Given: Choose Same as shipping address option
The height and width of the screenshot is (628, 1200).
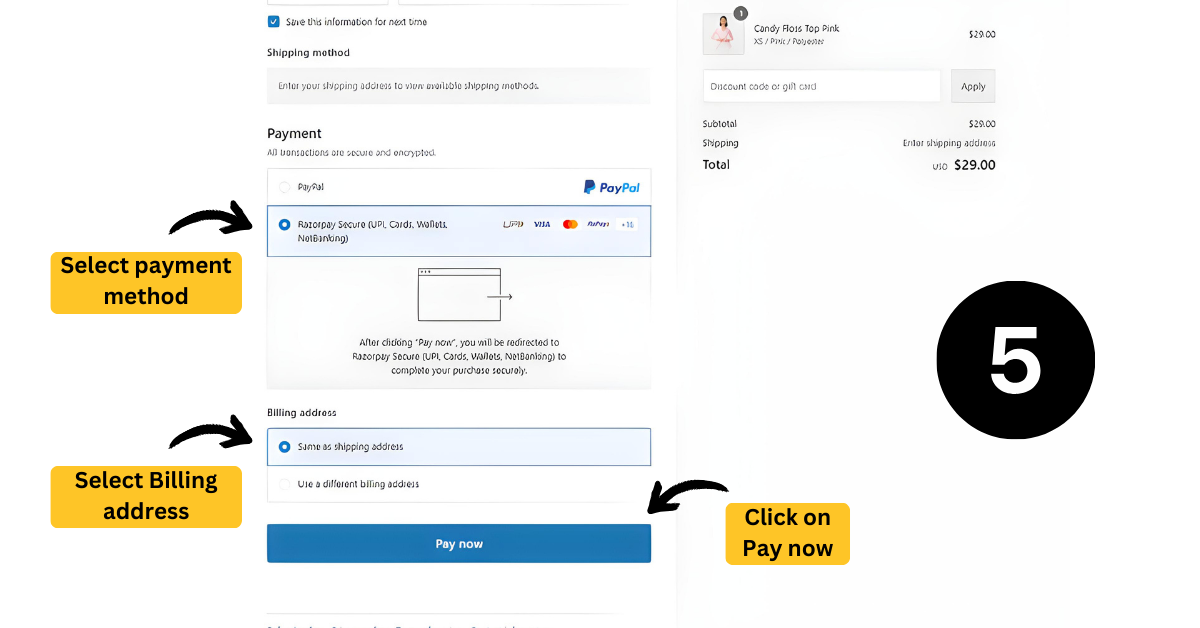Looking at the screenshot, I should coord(285,447).
